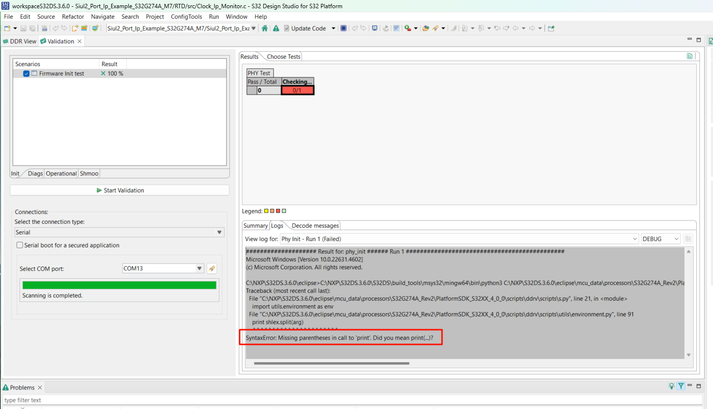This screenshot has height=409, width=713.
Task: Open the File menu
Action: 8,16
